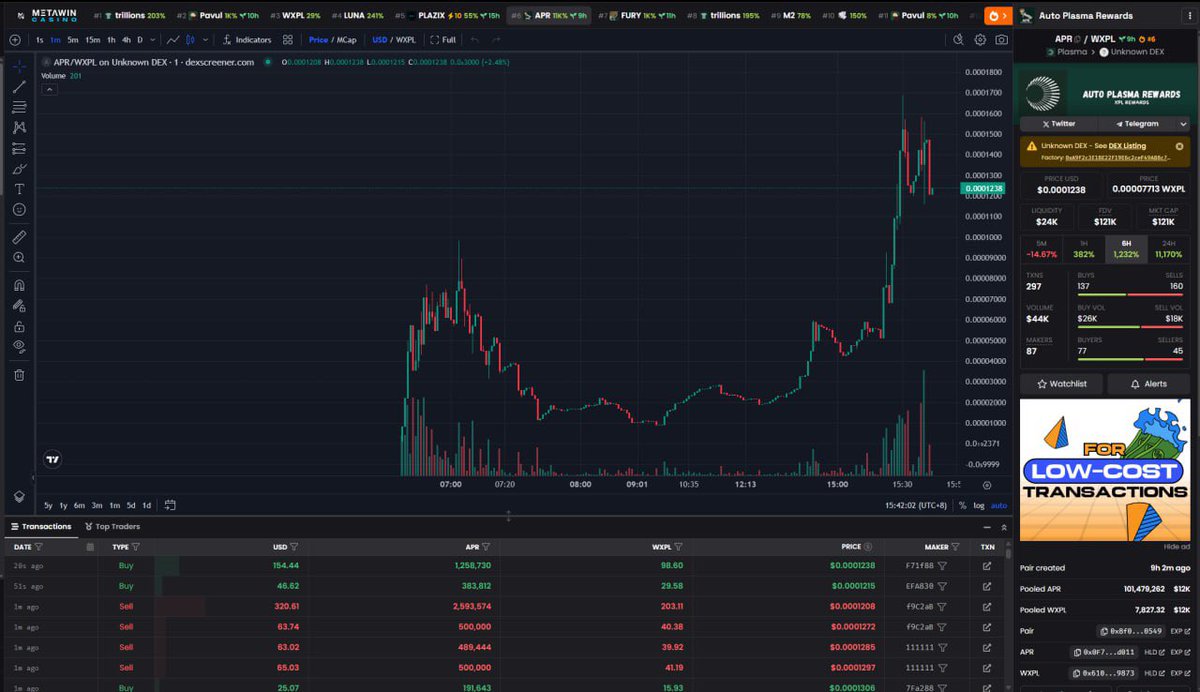Lock all drawing tools

coord(19,326)
